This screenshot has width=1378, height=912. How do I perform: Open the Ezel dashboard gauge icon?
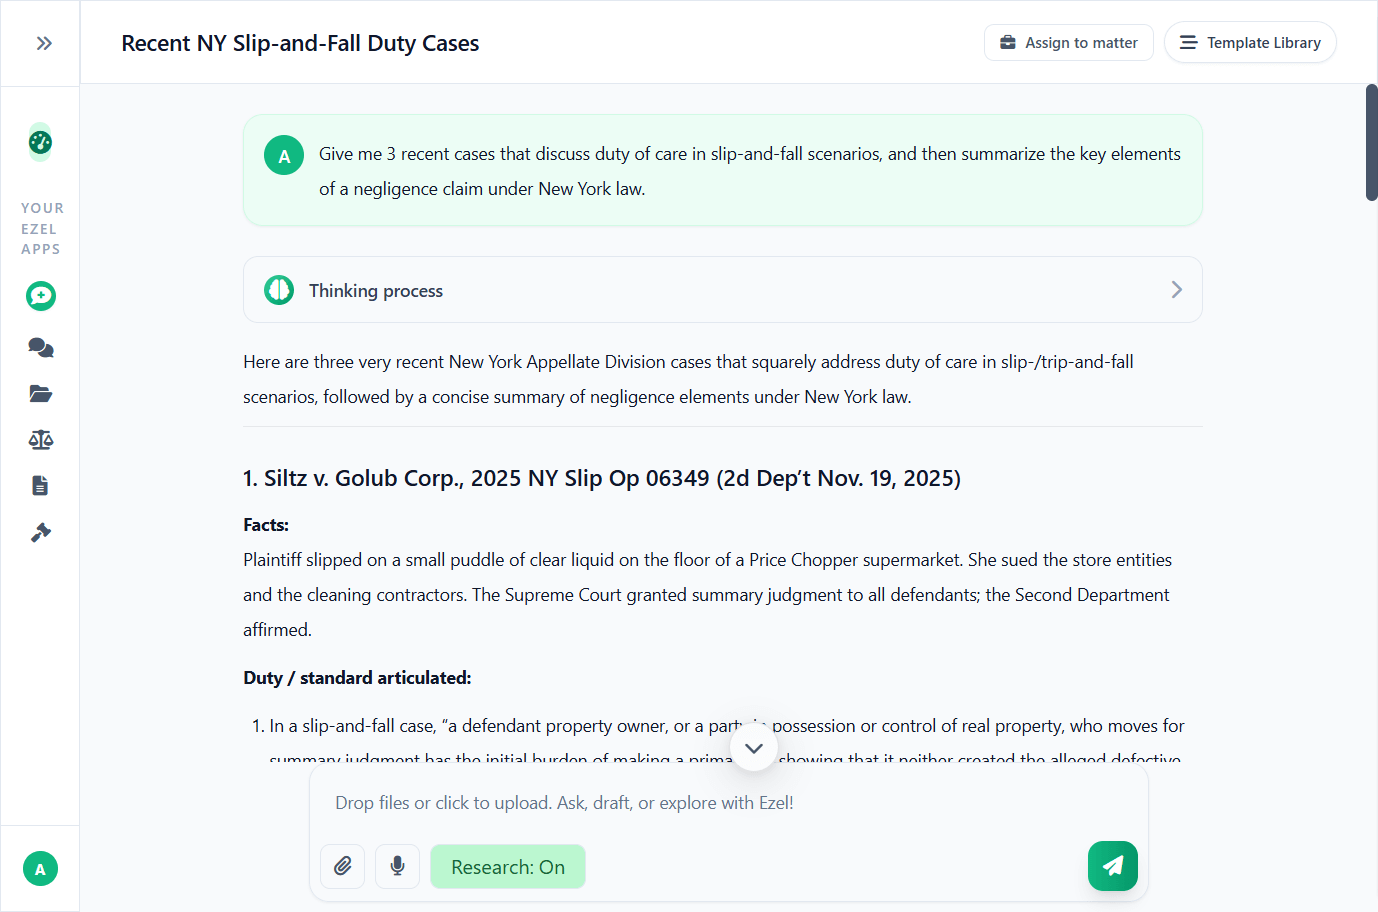click(40, 142)
